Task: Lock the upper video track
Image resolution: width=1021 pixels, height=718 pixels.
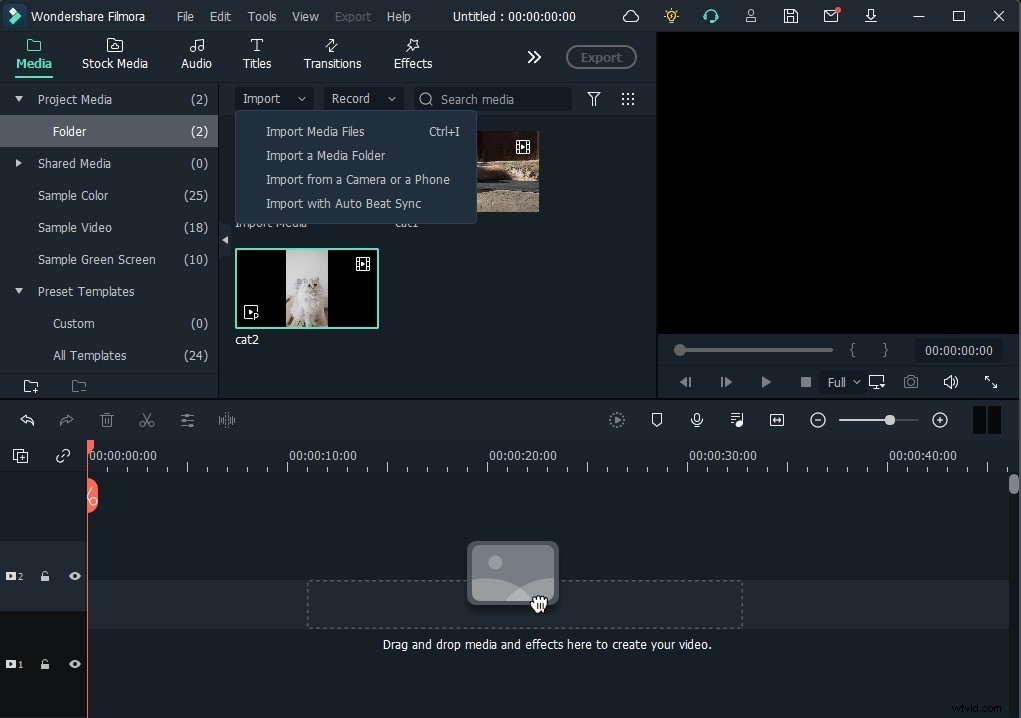Action: 45,576
